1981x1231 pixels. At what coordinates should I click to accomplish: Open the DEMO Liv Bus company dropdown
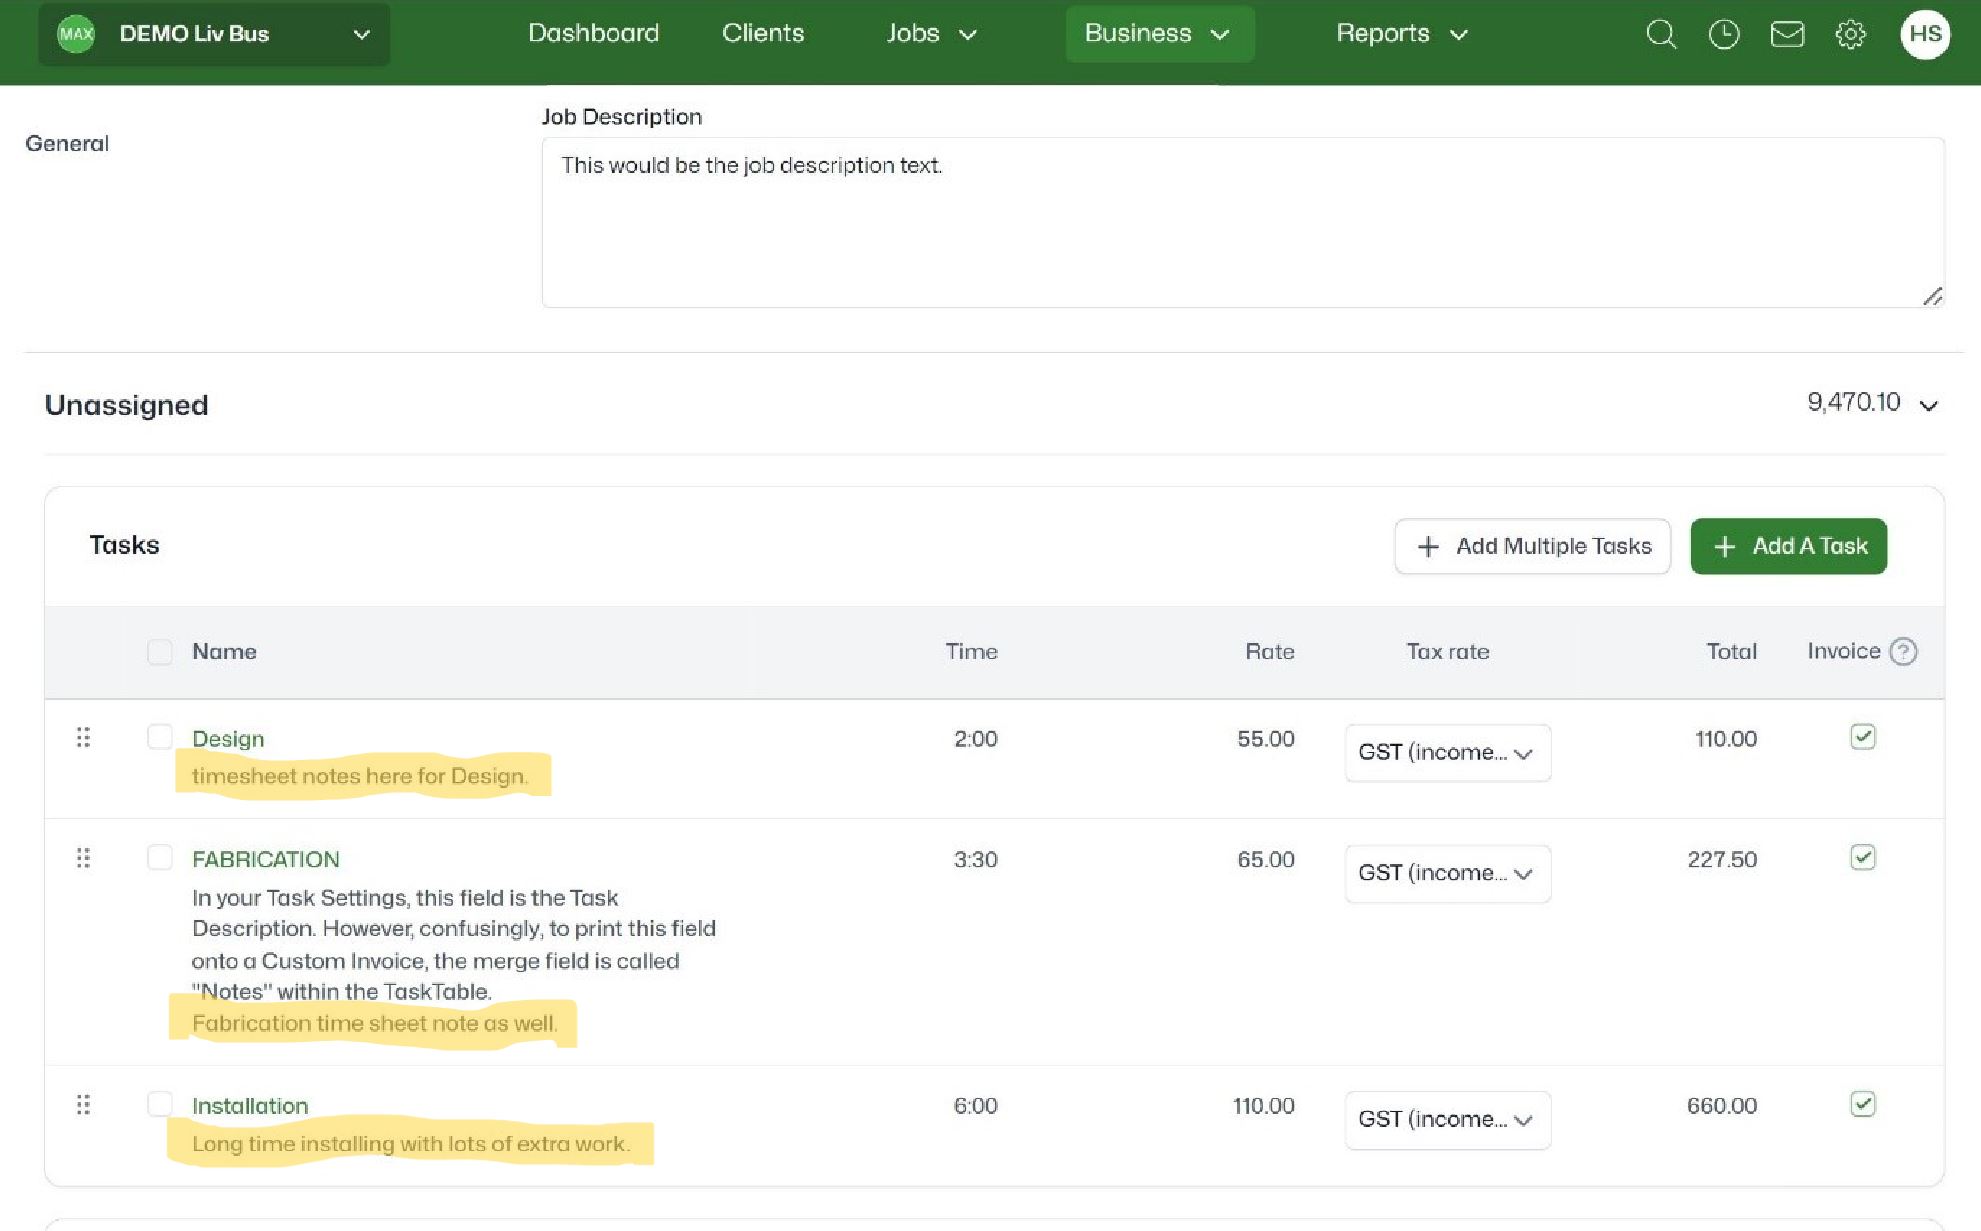pos(214,34)
